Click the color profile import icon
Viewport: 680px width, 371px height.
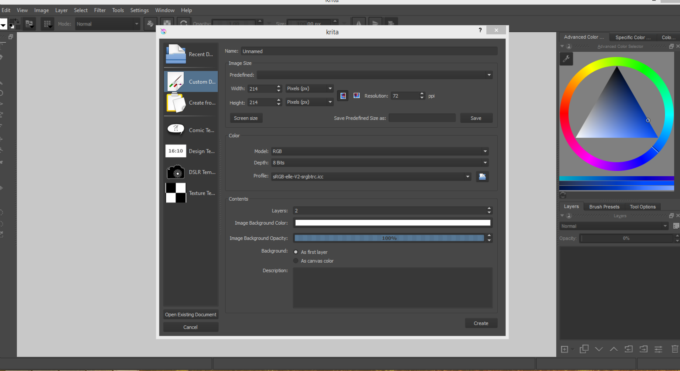(482, 177)
